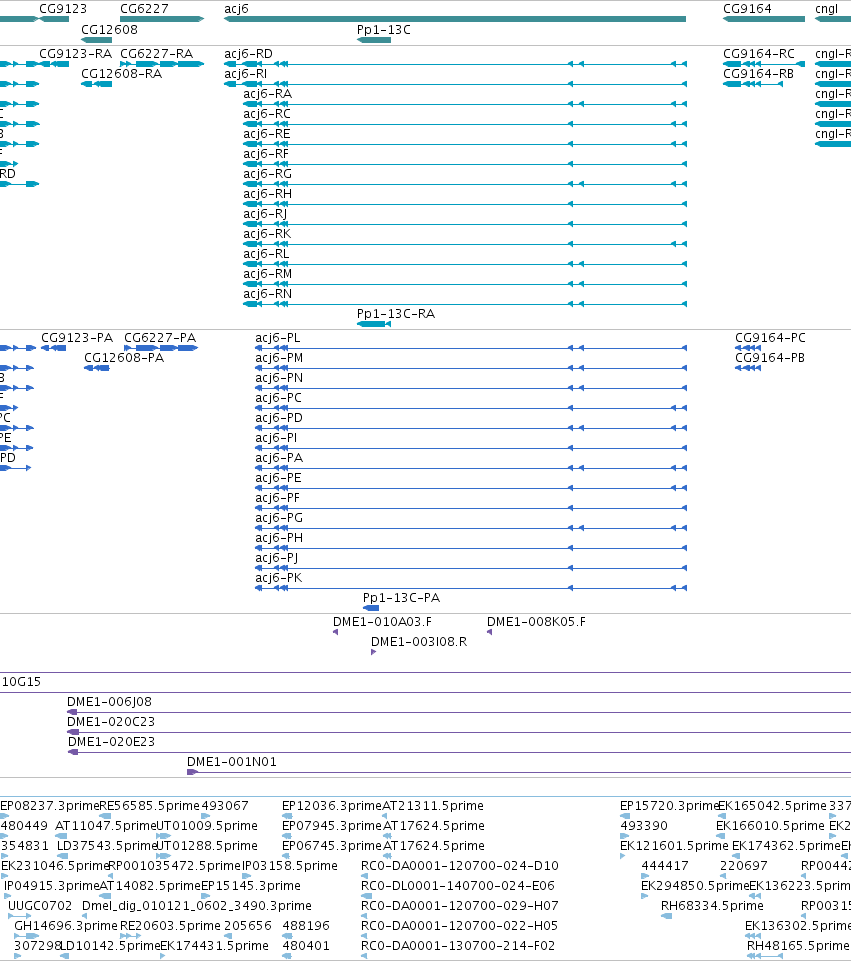Click transcript label CG12608-RA
The width and height of the screenshot is (851, 961).
121,74
